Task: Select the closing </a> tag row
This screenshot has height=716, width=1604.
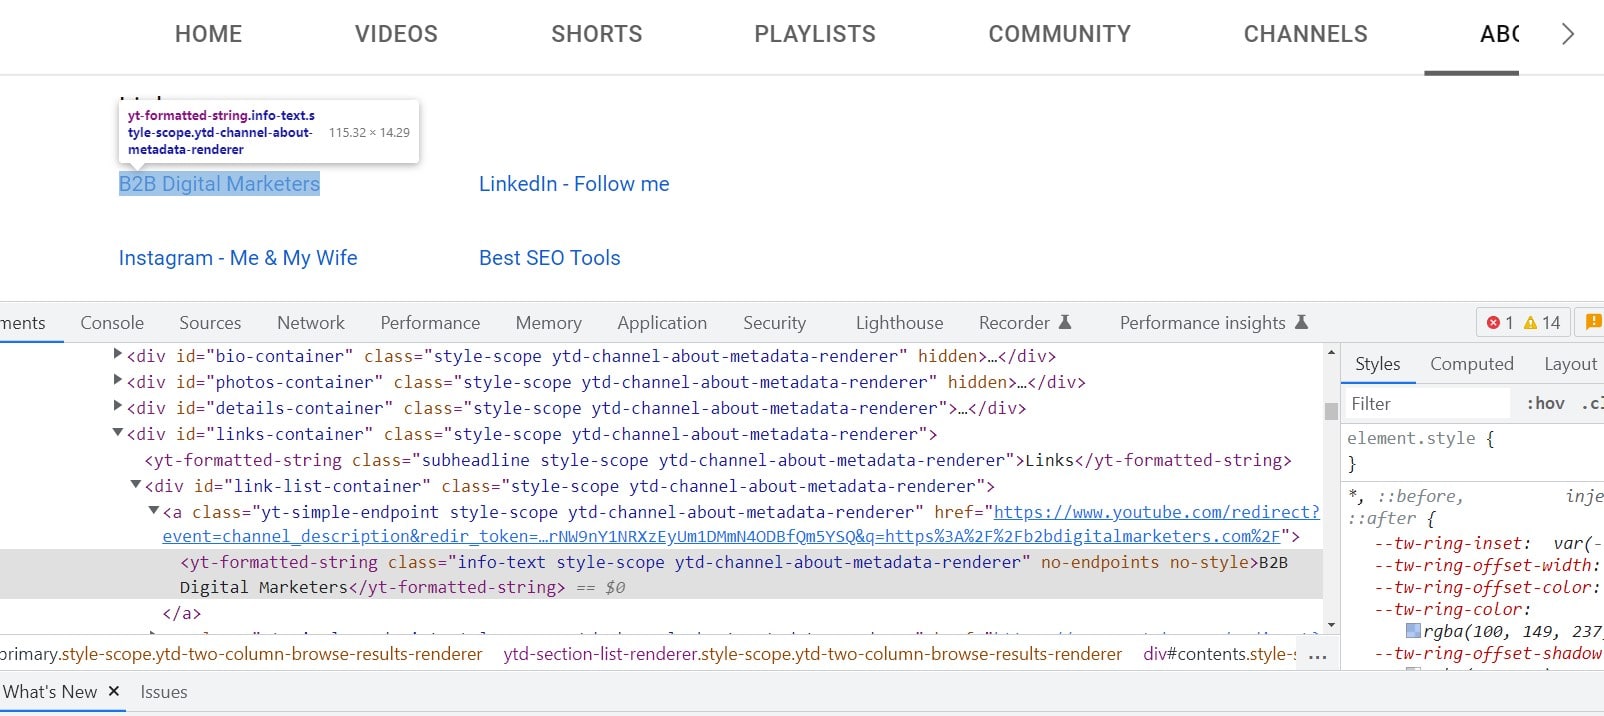Action: [x=181, y=613]
